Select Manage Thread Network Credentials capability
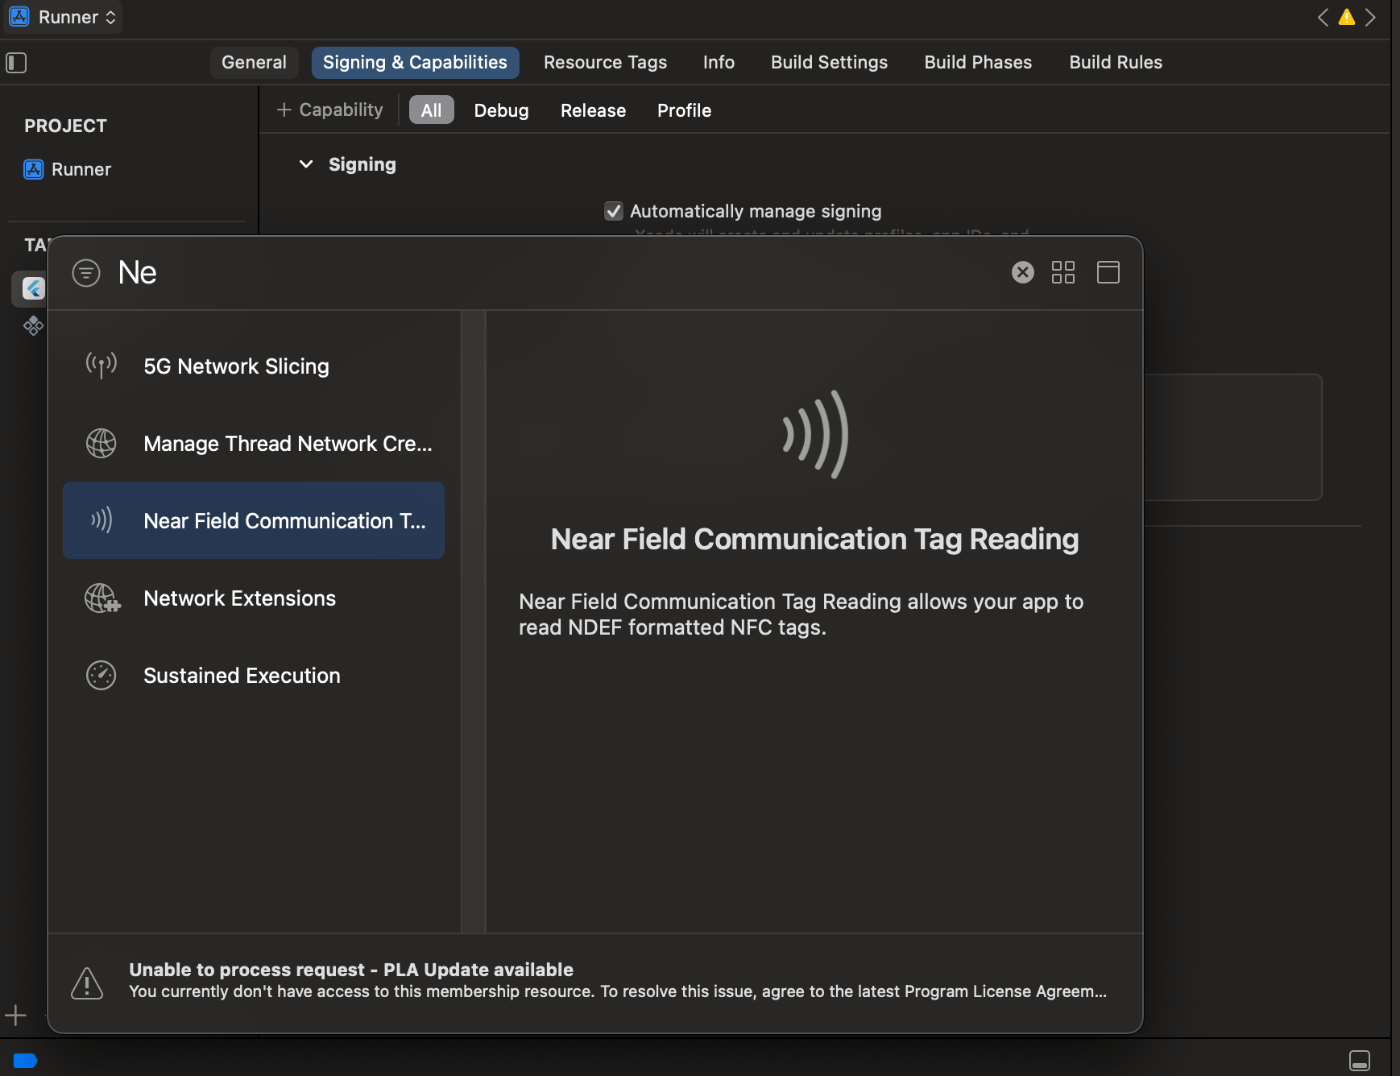 click(254, 443)
